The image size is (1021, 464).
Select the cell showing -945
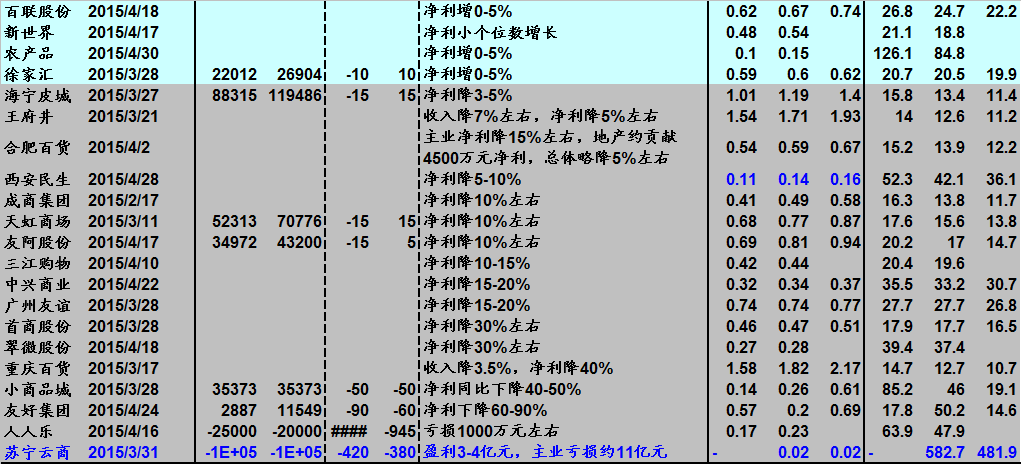click(400, 431)
